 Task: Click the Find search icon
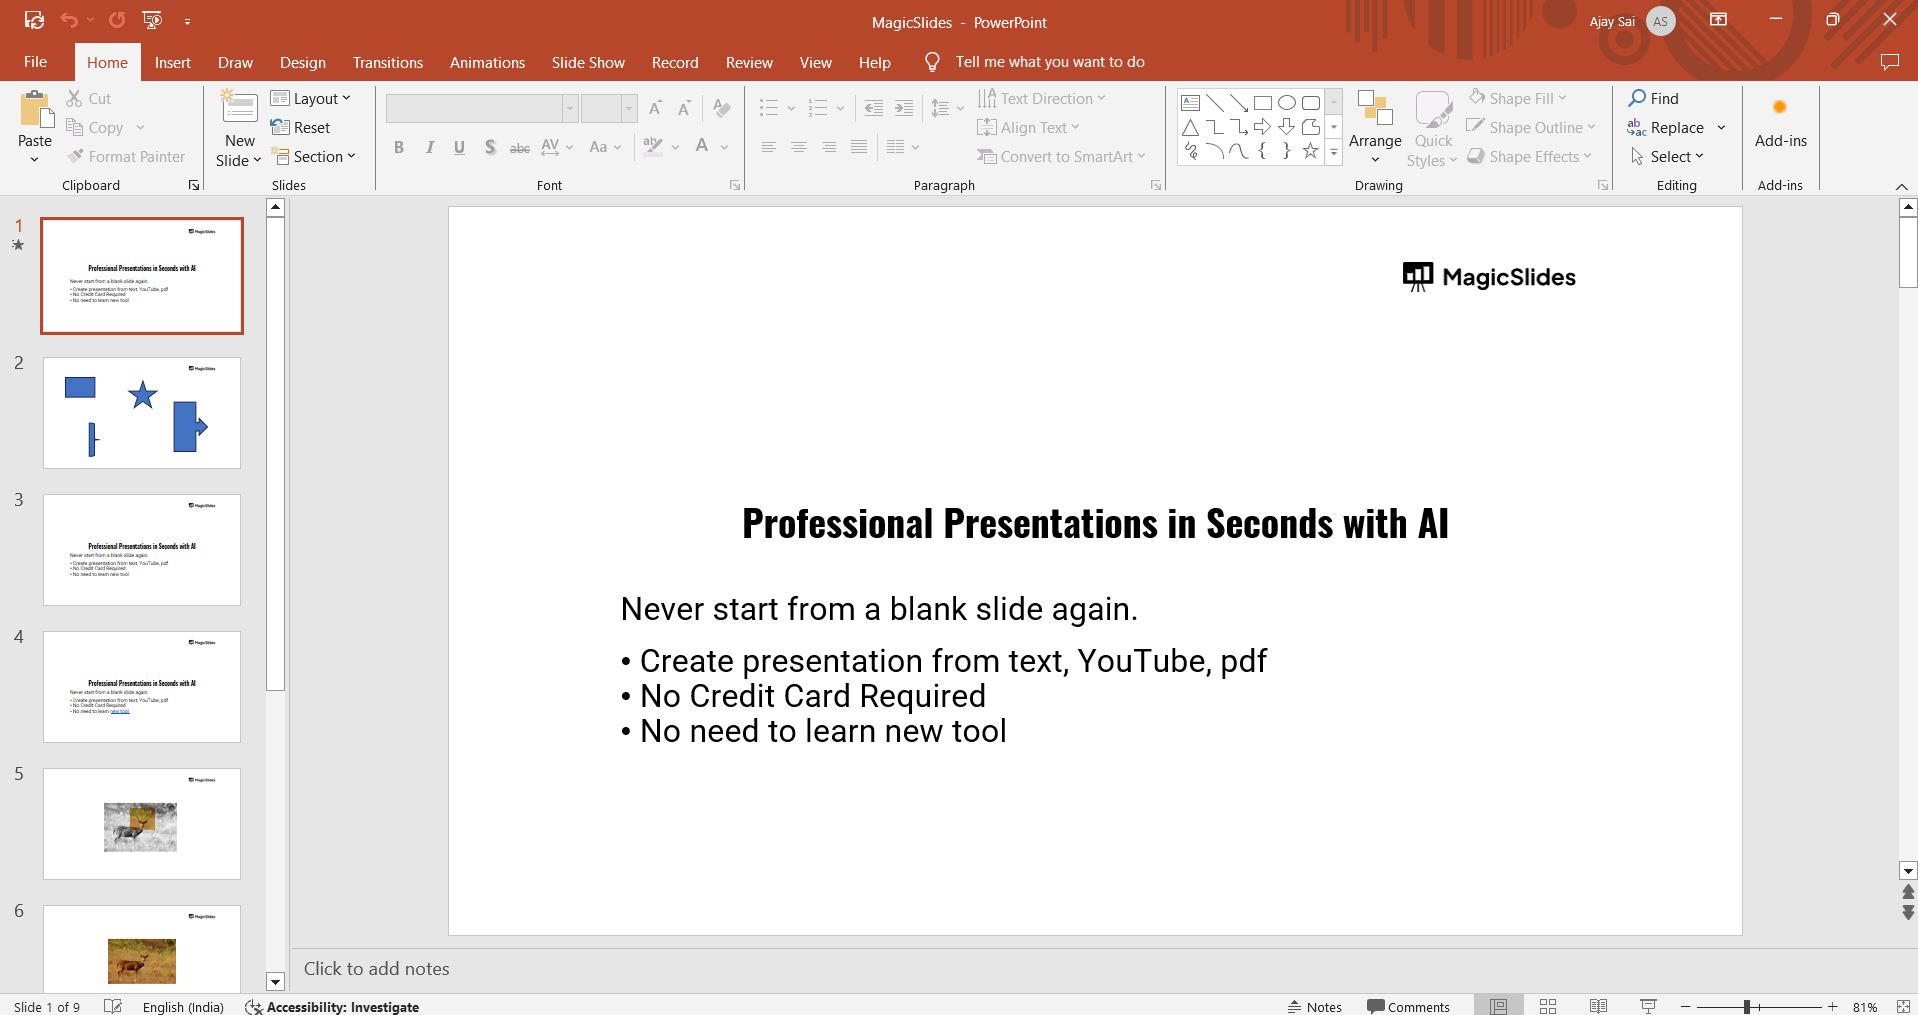(x=1637, y=98)
